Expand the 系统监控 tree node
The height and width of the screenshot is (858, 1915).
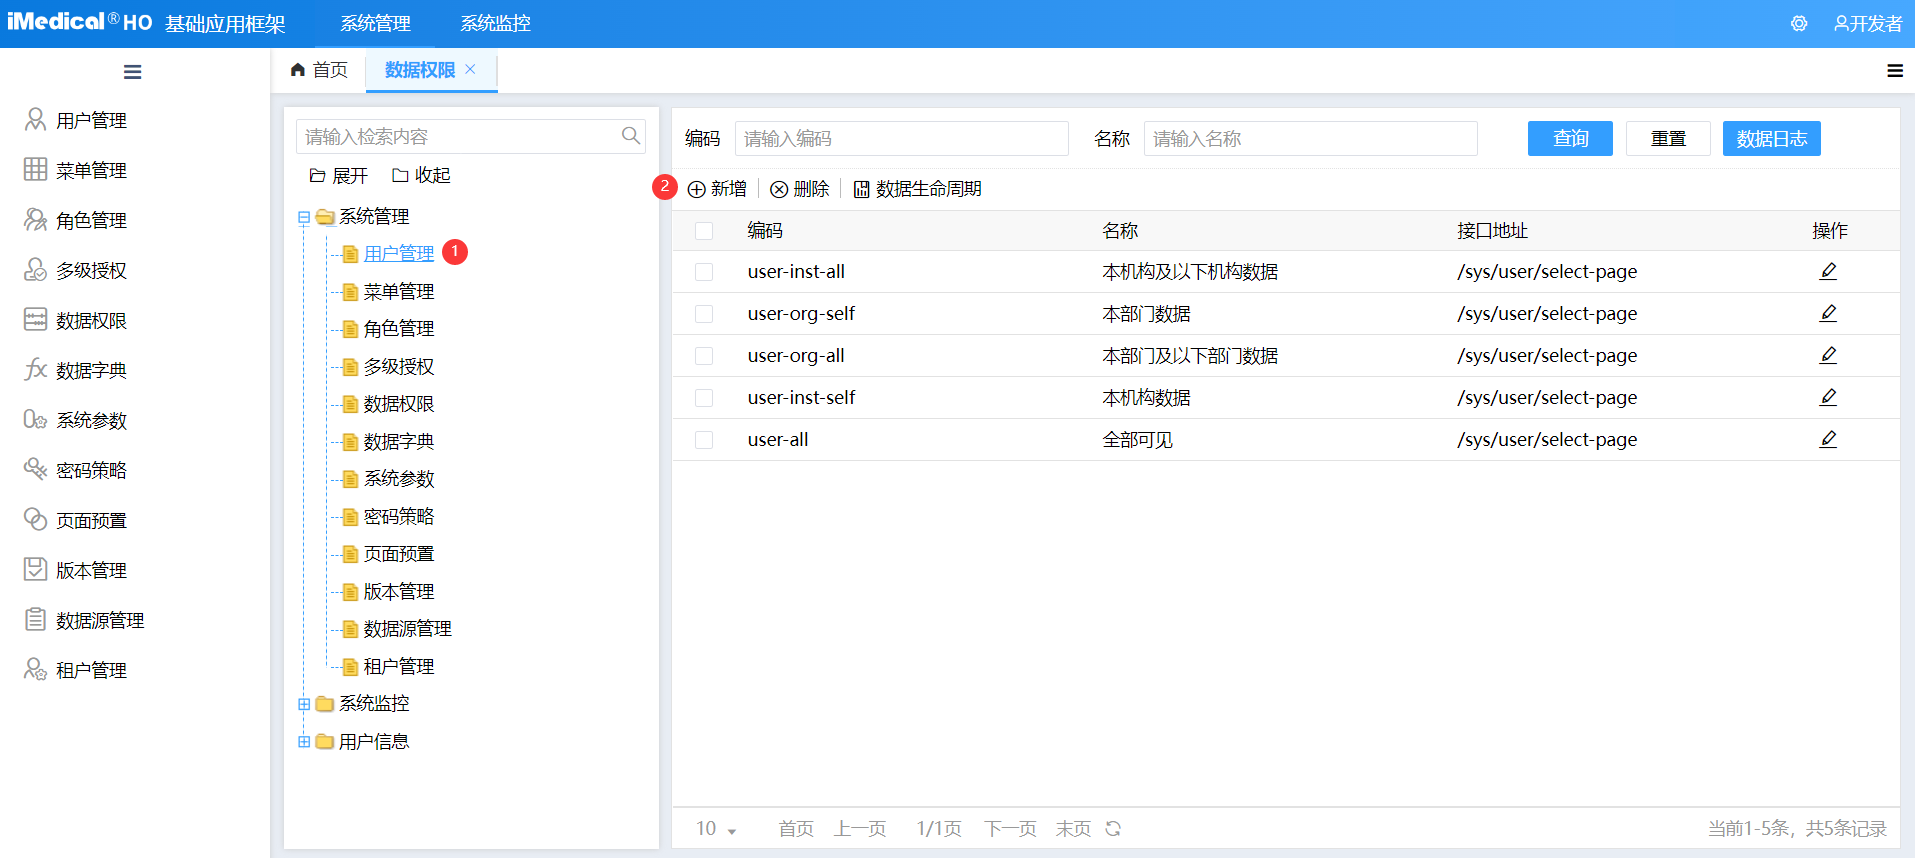tap(304, 704)
